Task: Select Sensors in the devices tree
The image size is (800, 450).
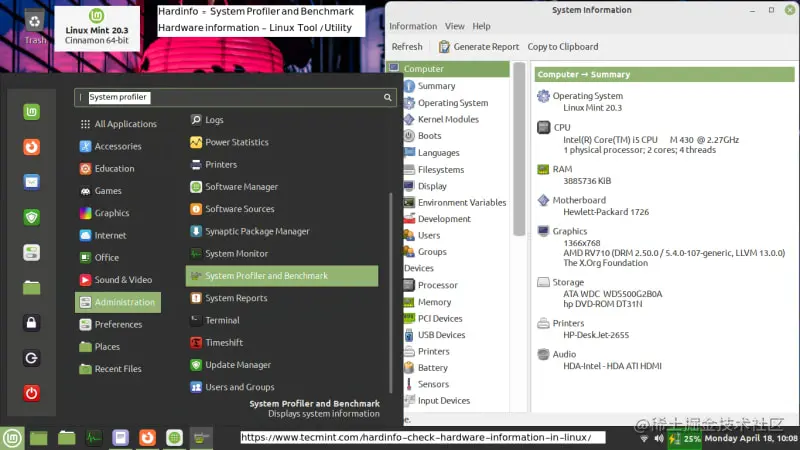Action: 427,384
